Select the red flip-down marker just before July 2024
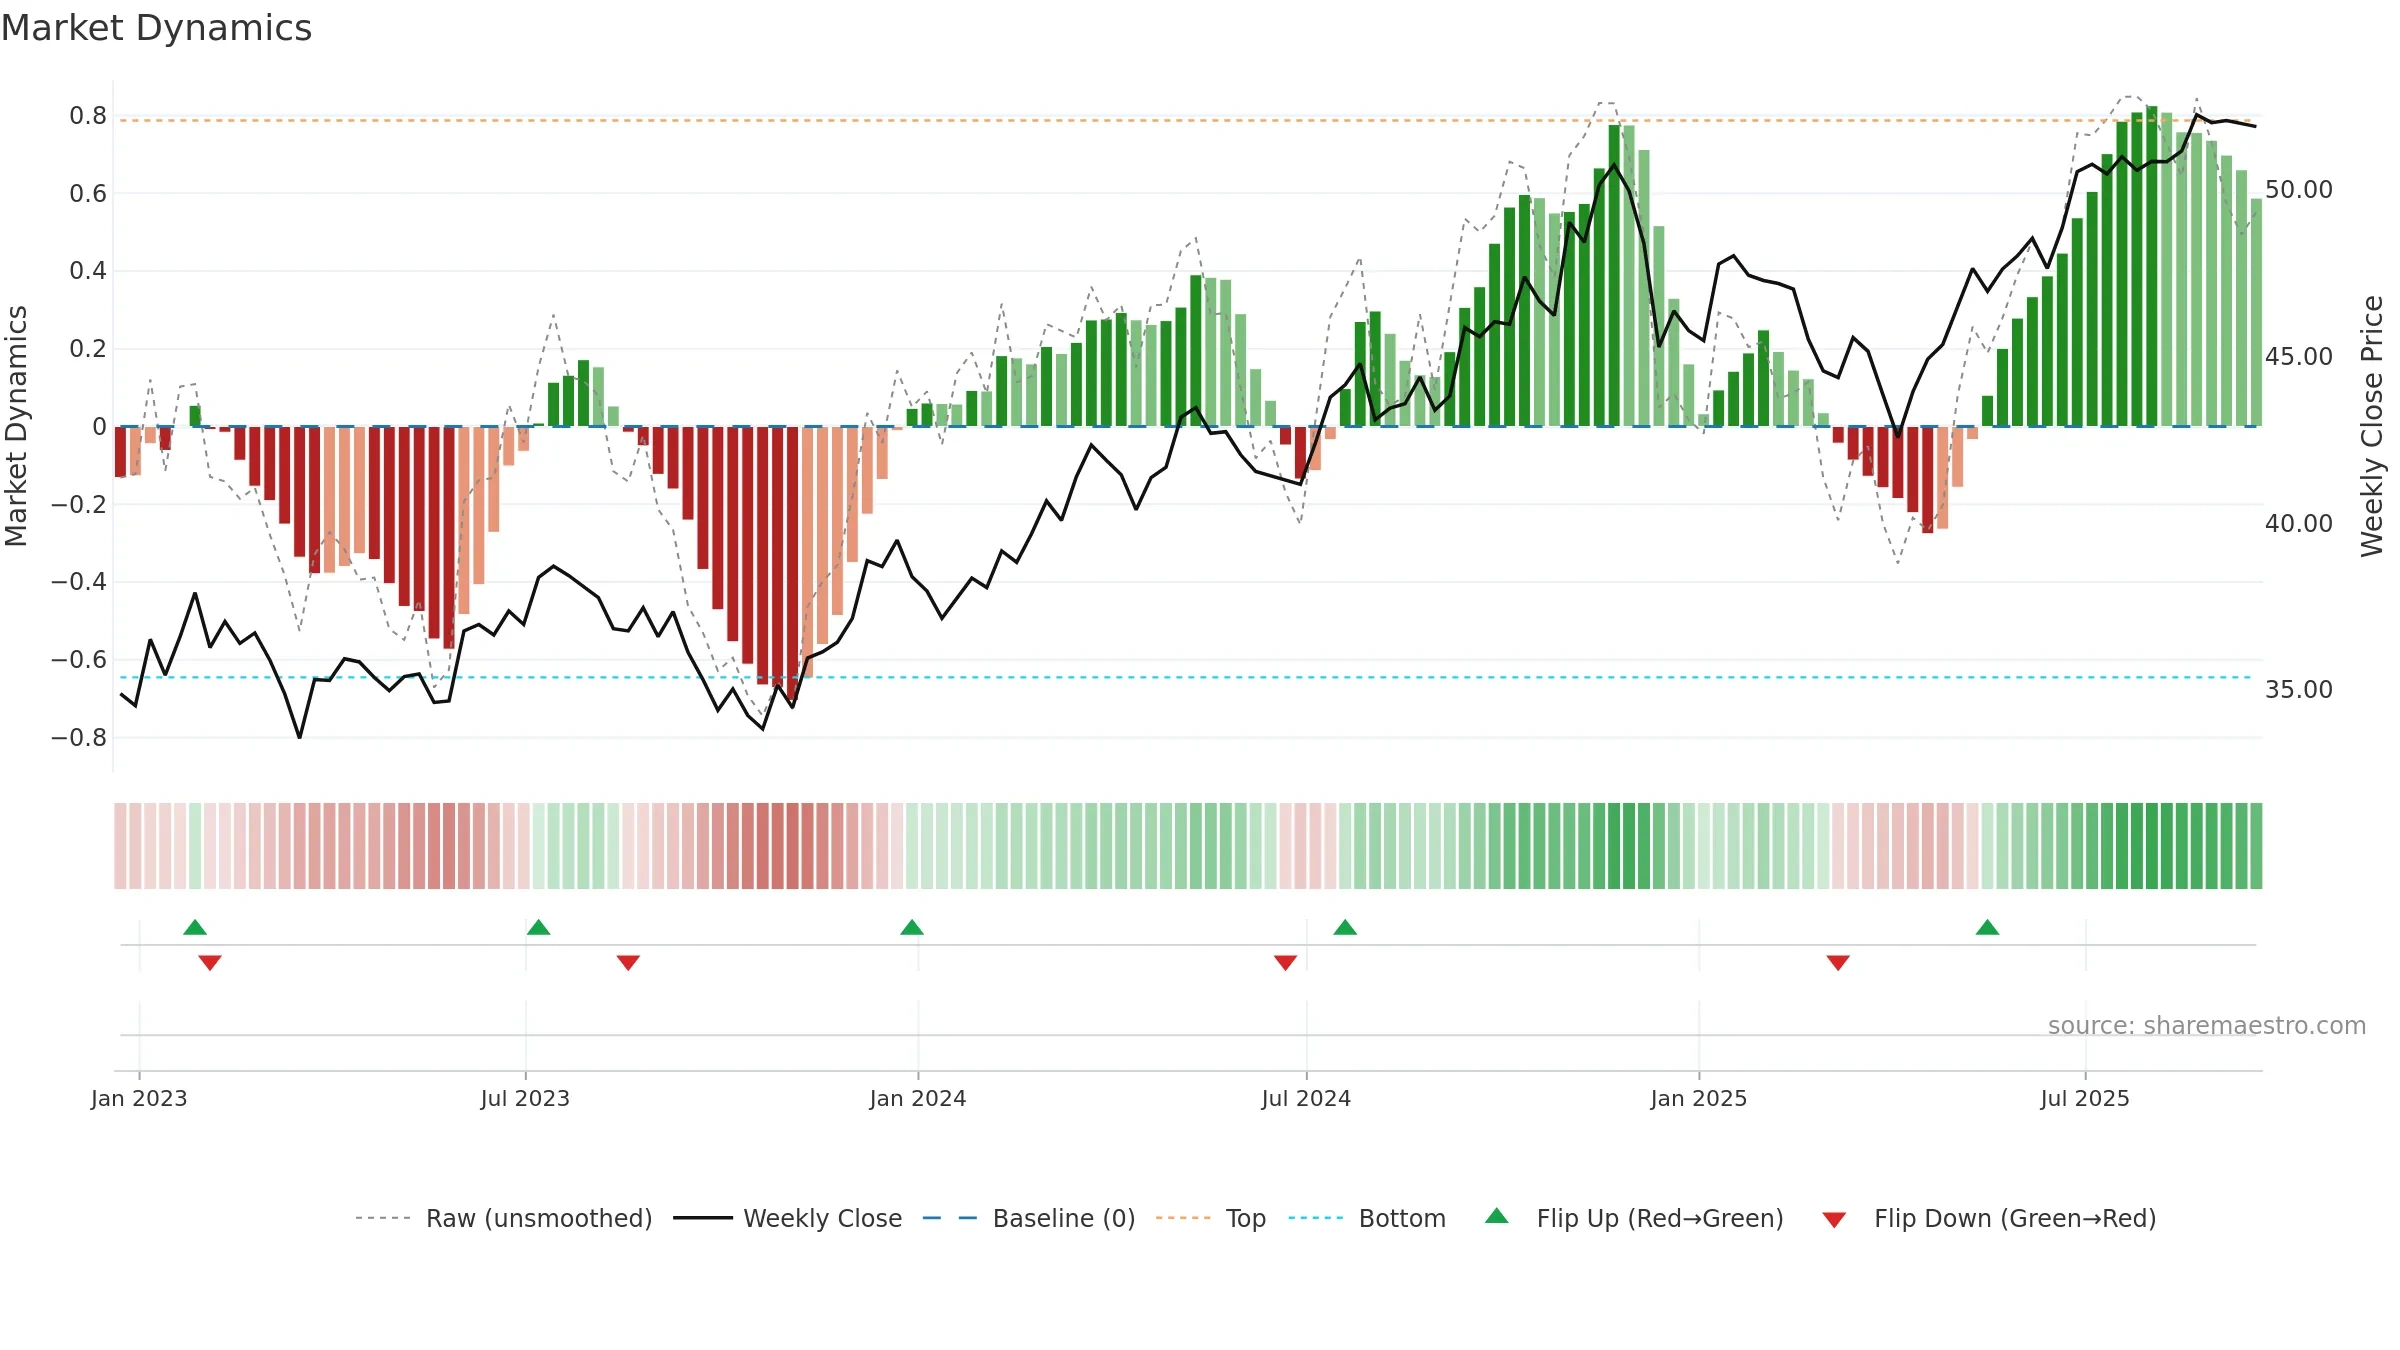 pyautogui.click(x=1285, y=963)
